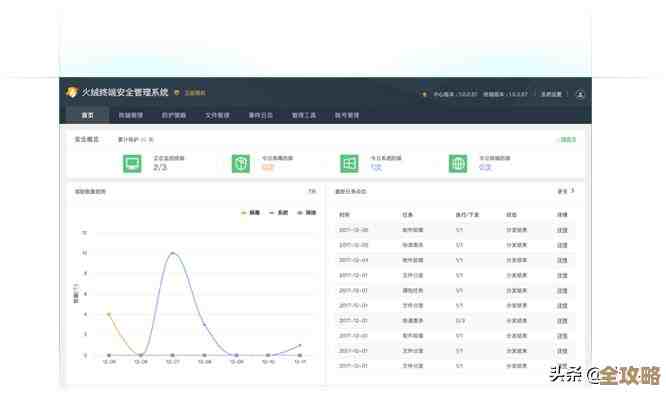The image size is (666, 394).
Task: Open the 事件日志 tab
Action: click(x=260, y=115)
